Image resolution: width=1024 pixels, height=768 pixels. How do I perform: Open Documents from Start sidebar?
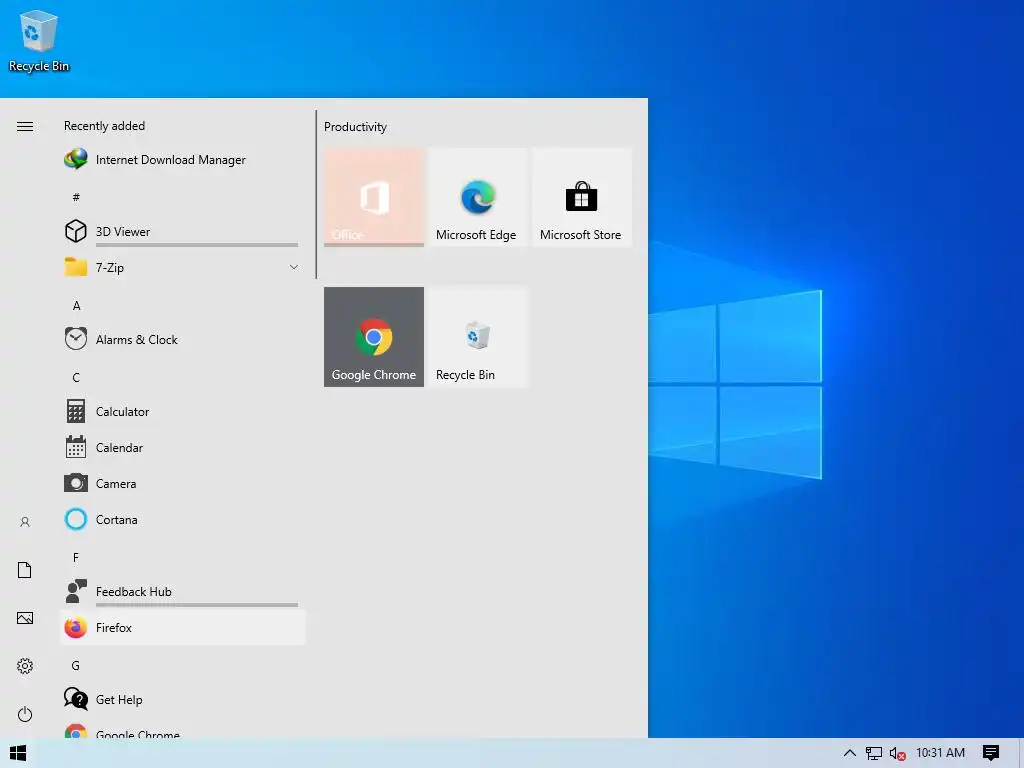point(25,570)
